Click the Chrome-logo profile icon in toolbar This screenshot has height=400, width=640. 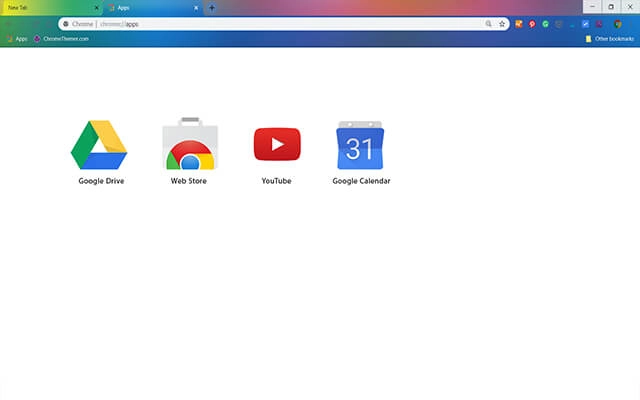tap(618, 24)
